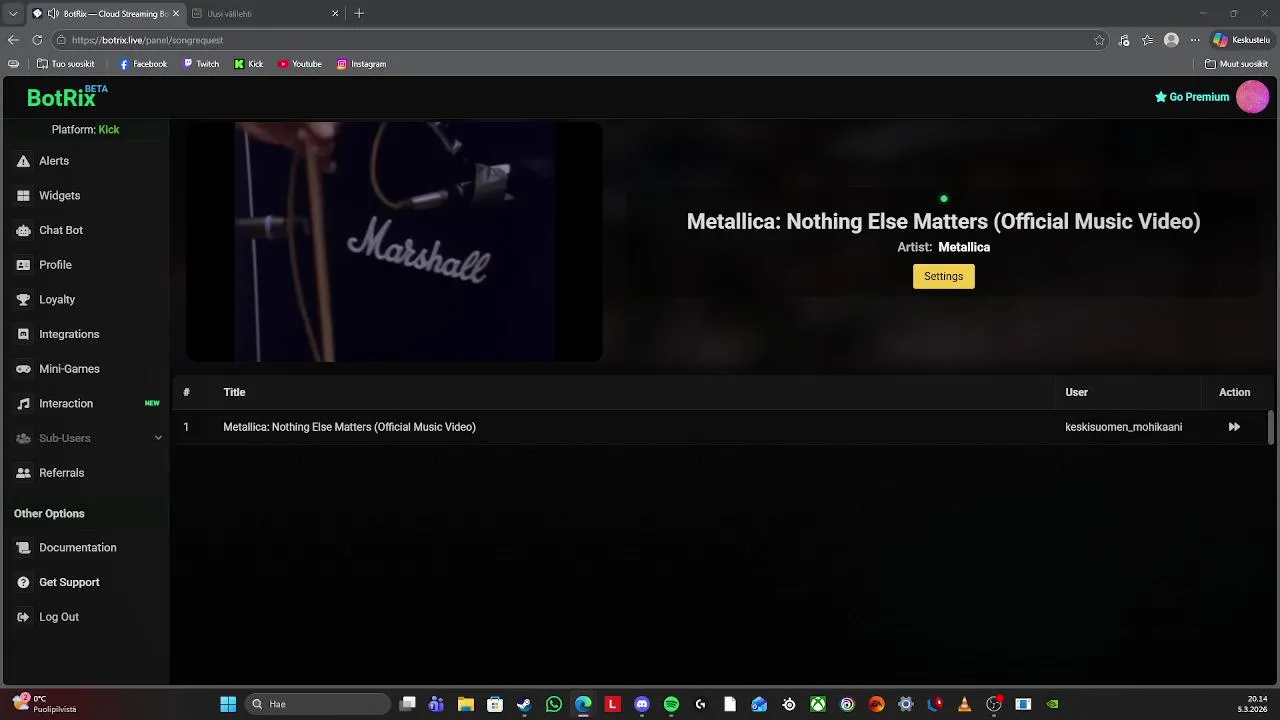Open the Spotify icon in taskbar
Screen dimensions: 1280x720
pos(671,704)
